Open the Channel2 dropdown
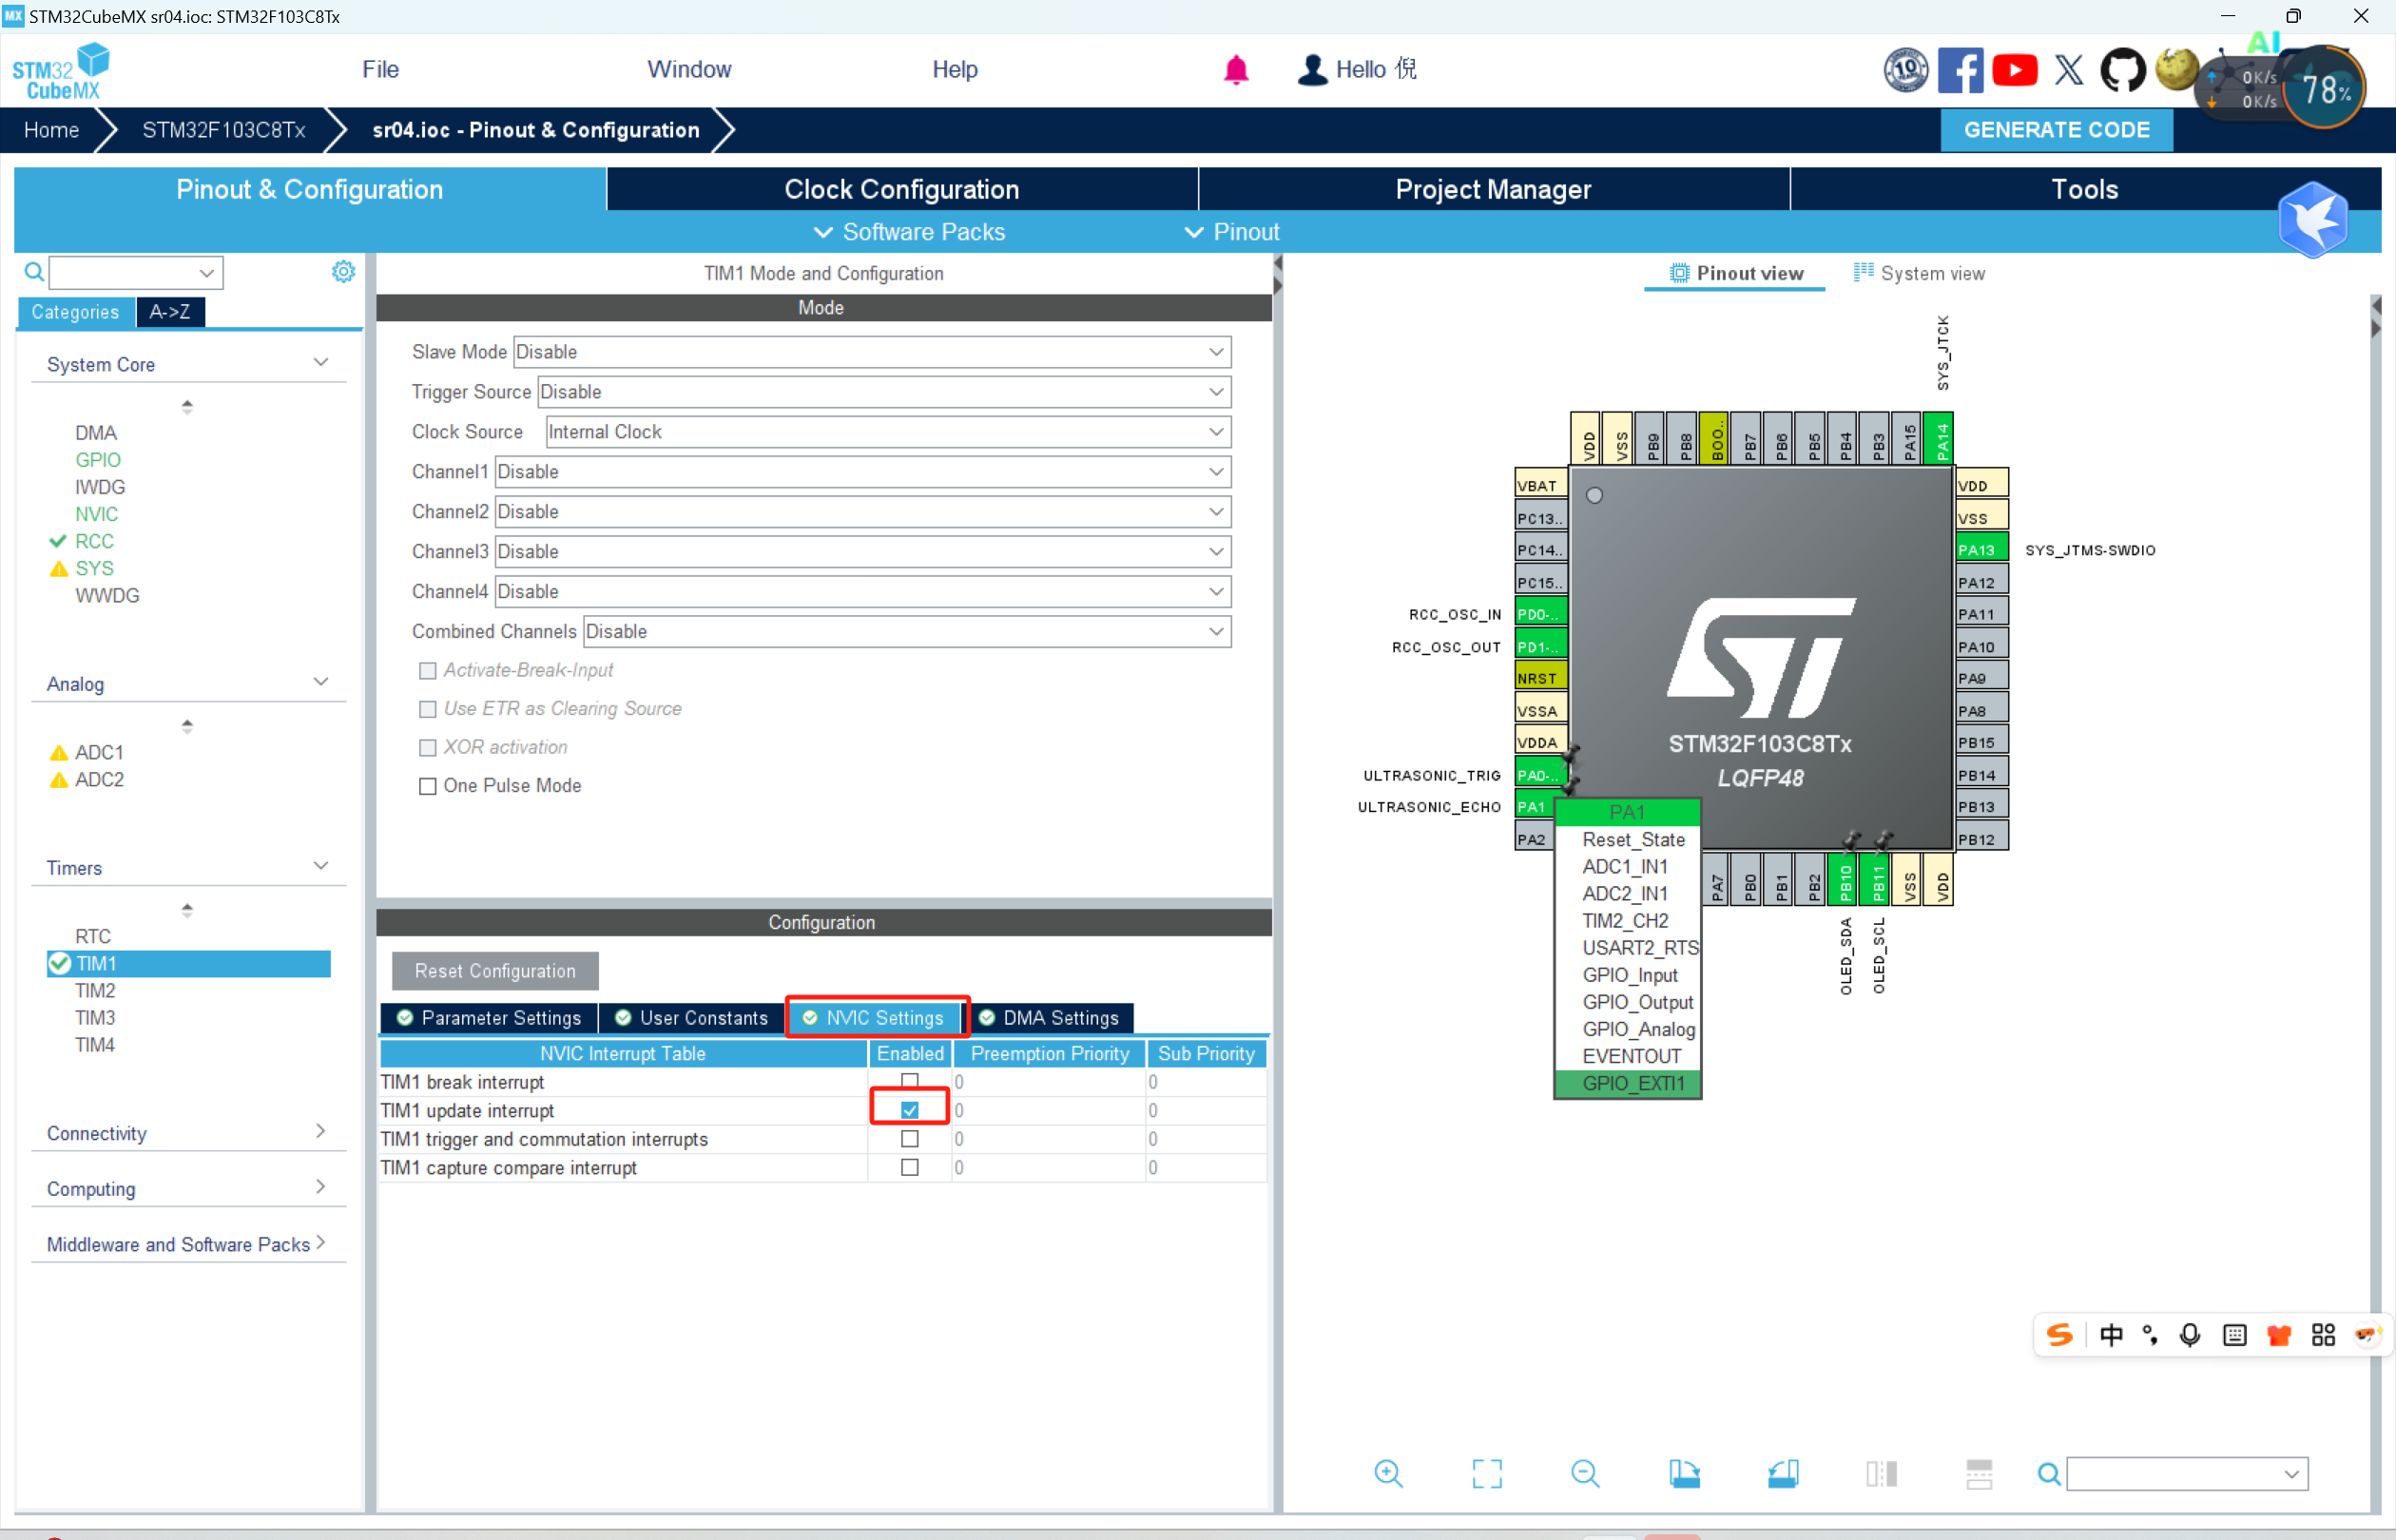This screenshot has width=2396, height=1540. tap(862, 512)
